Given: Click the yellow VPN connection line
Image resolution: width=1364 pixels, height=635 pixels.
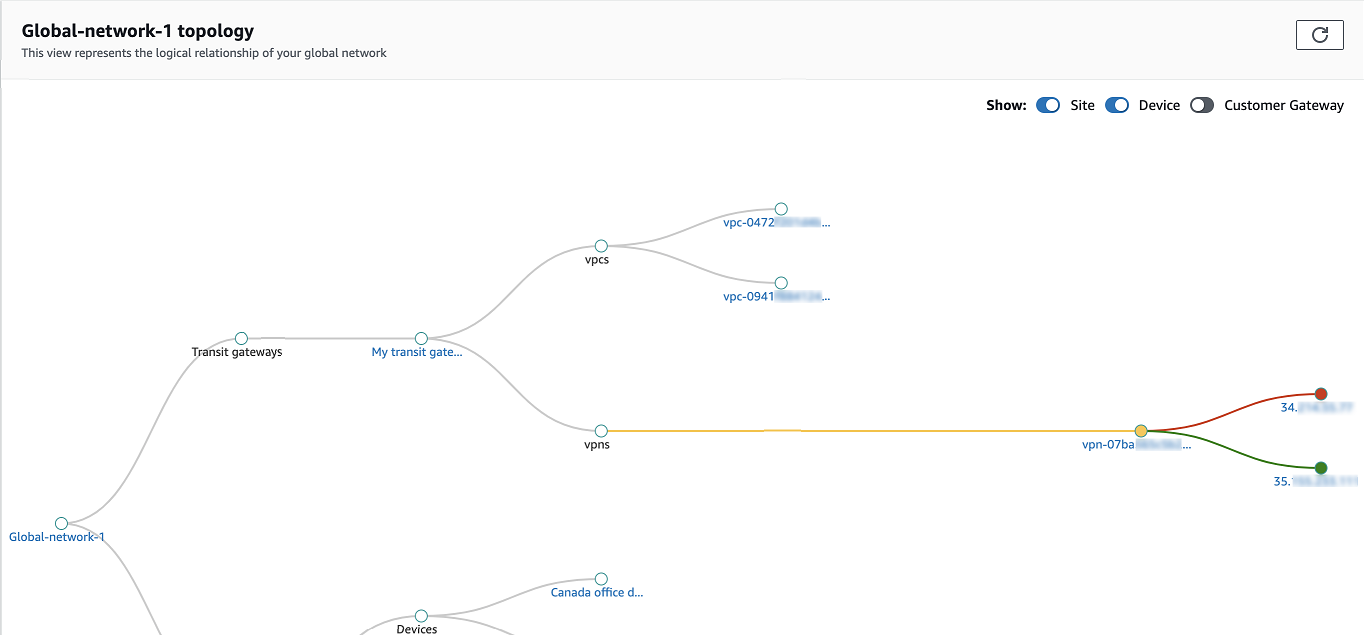Looking at the screenshot, I should [870, 431].
